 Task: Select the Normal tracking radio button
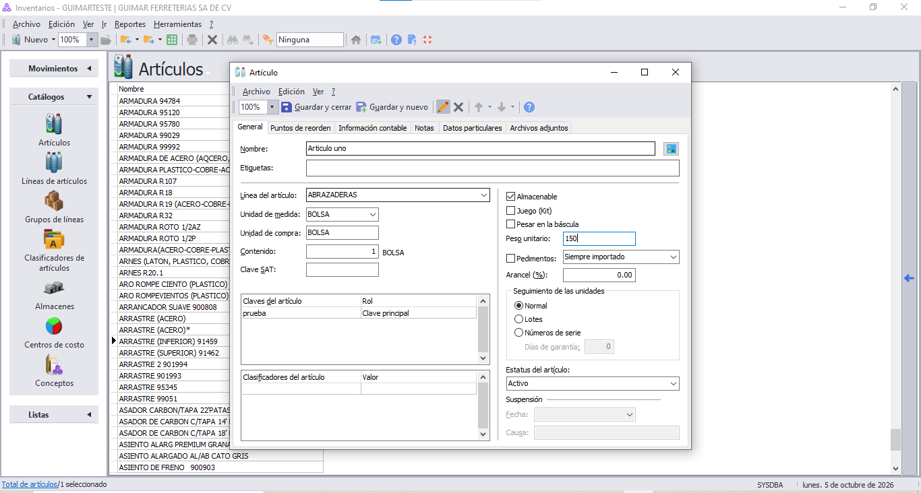519,306
